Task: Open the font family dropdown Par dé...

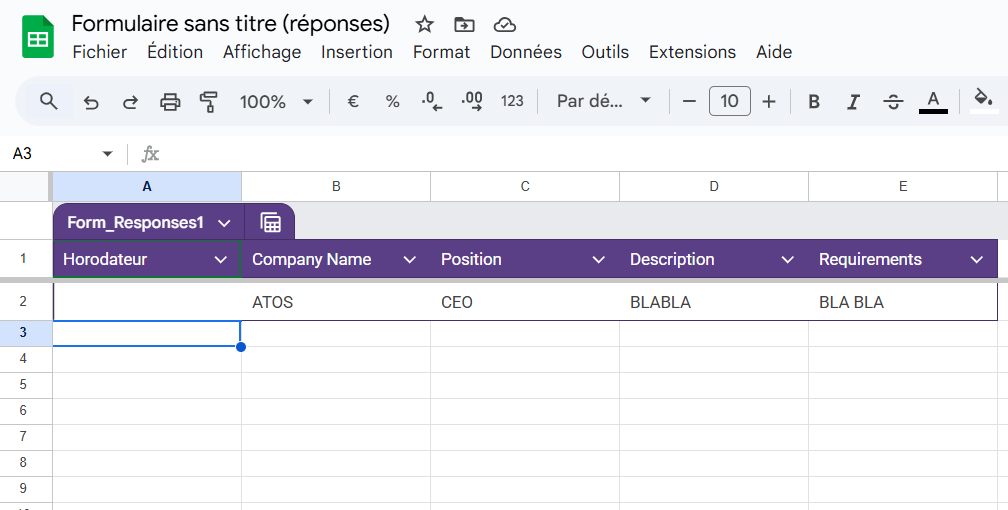Action: point(604,102)
